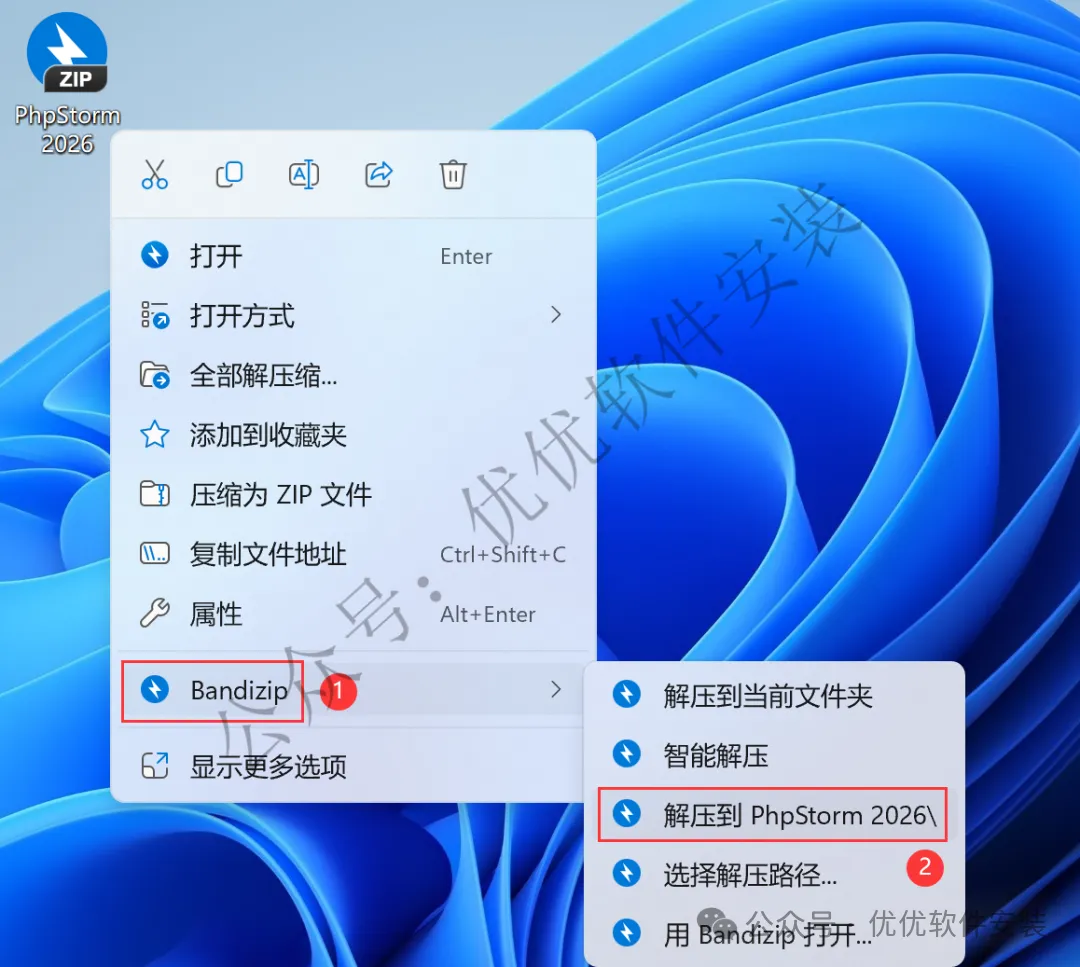Expand the Bandizip submenu chevron
The height and width of the screenshot is (967, 1080).
[x=556, y=689]
